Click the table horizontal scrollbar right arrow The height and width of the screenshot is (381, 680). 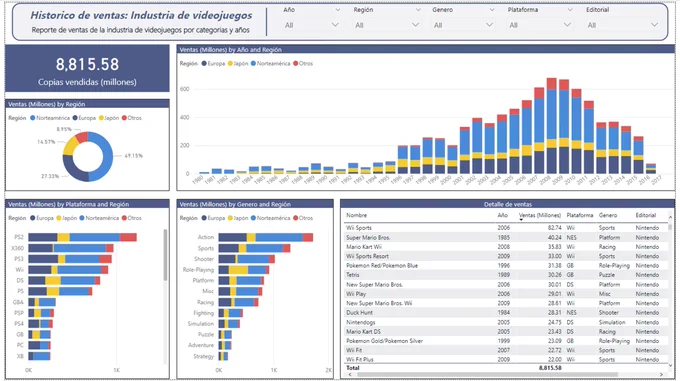click(661, 374)
